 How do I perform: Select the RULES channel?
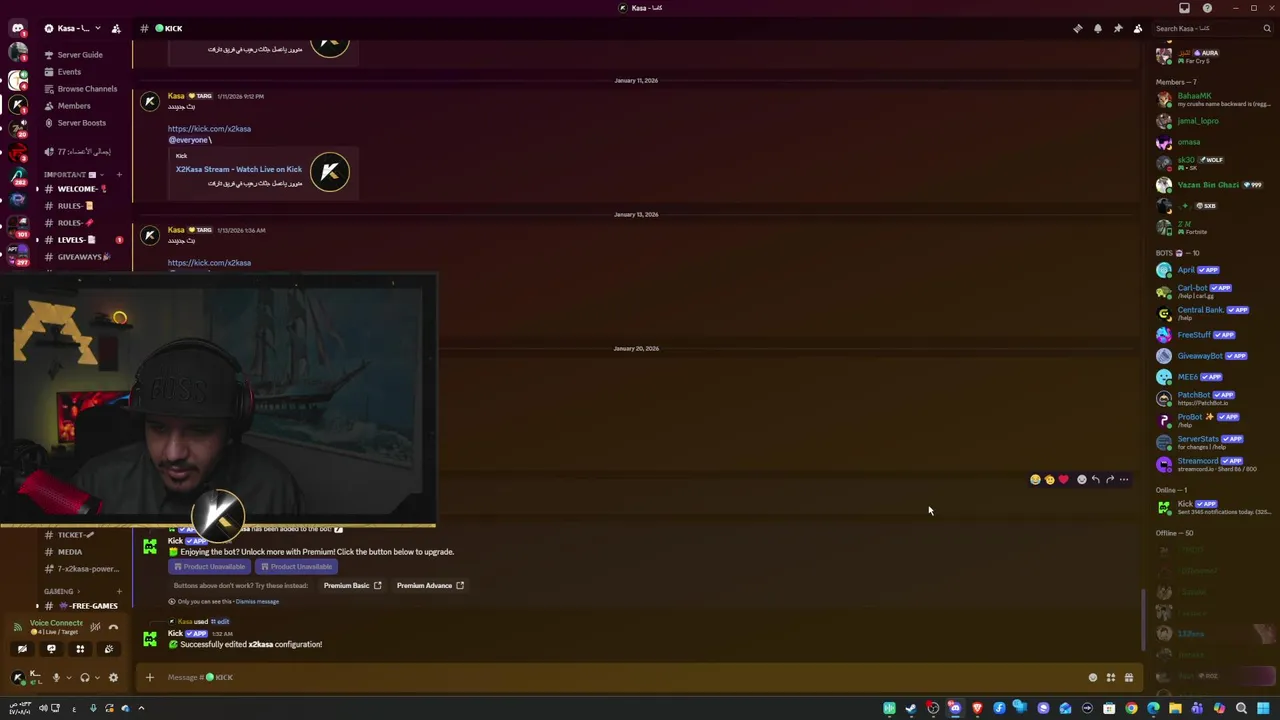[75, 206]
